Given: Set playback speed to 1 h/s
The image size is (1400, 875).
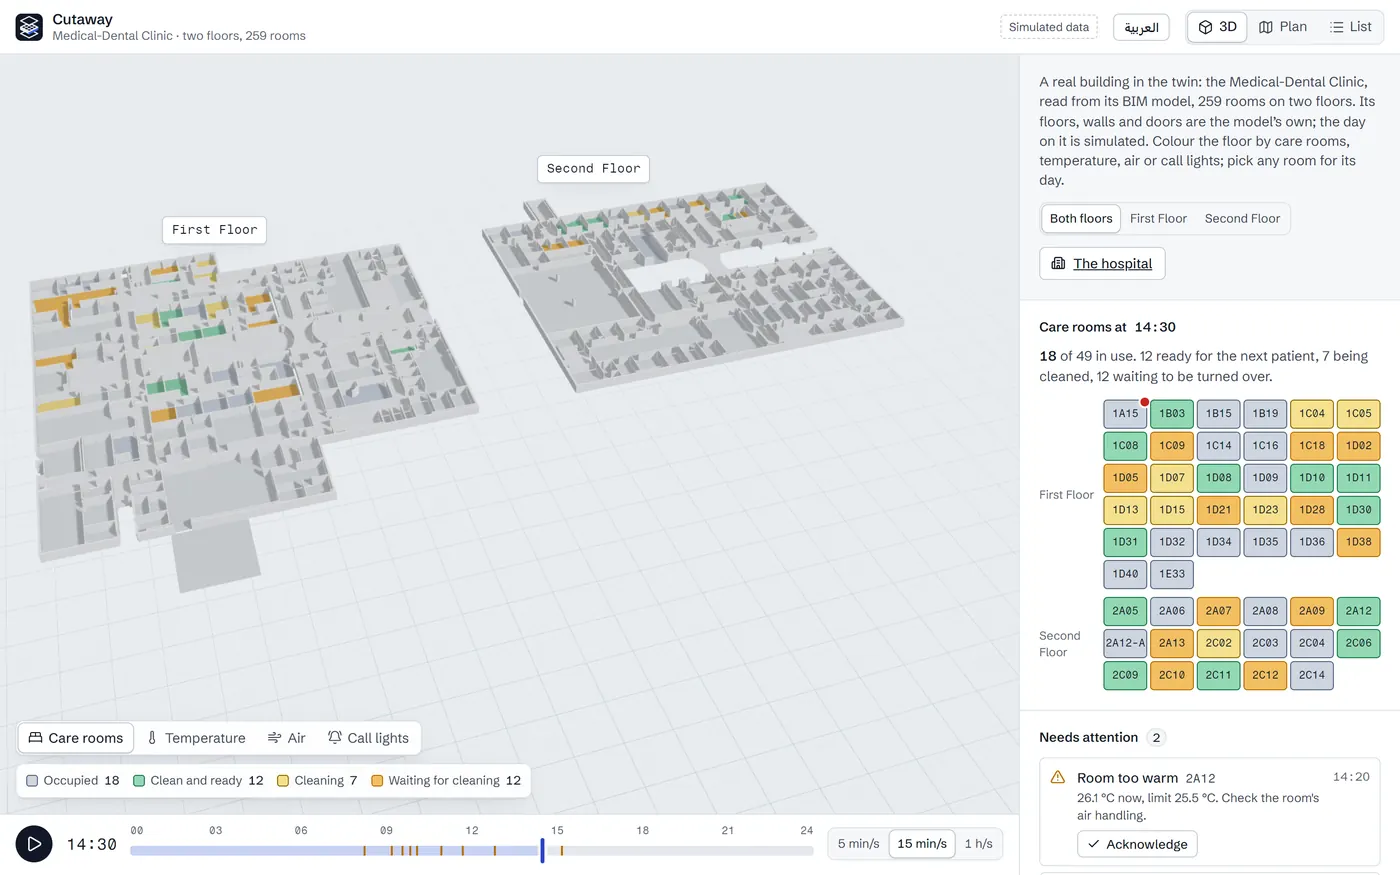Looking at the screenshot, I should (979, 844).
